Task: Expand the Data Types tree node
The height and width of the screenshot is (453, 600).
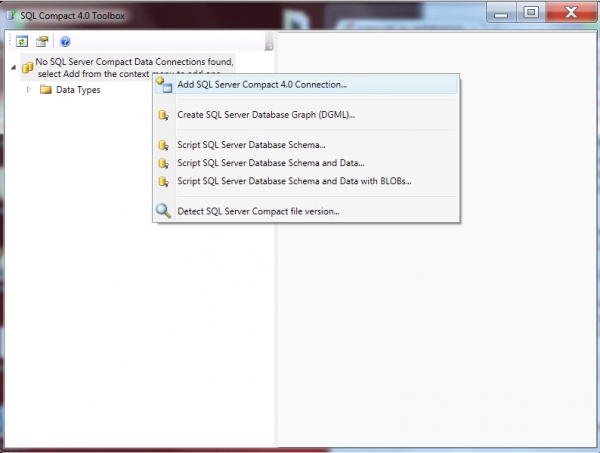Action: click(29, 90)
